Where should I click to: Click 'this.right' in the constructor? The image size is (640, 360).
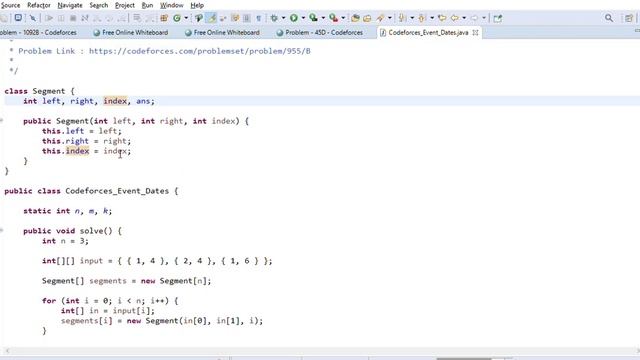[65, 141]
